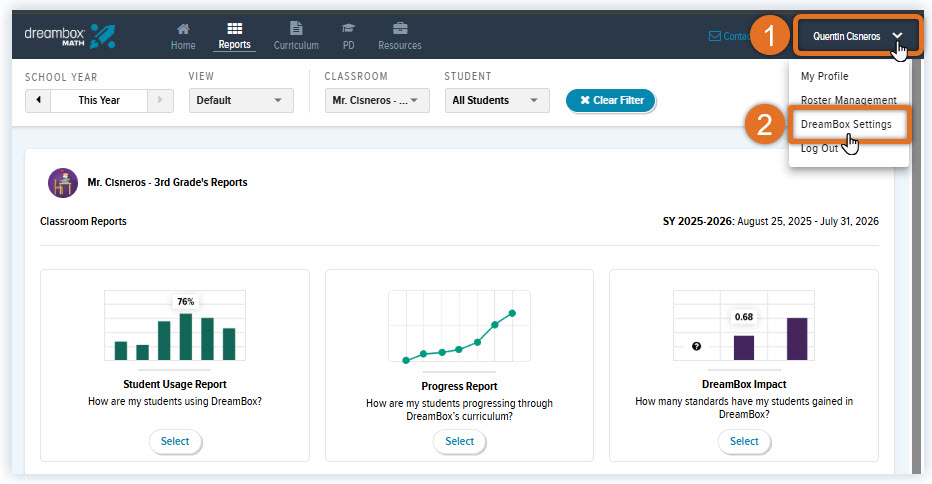Open the Curriculum section
The height and width of the screenshot is (484, 932).
coord(296,36)
